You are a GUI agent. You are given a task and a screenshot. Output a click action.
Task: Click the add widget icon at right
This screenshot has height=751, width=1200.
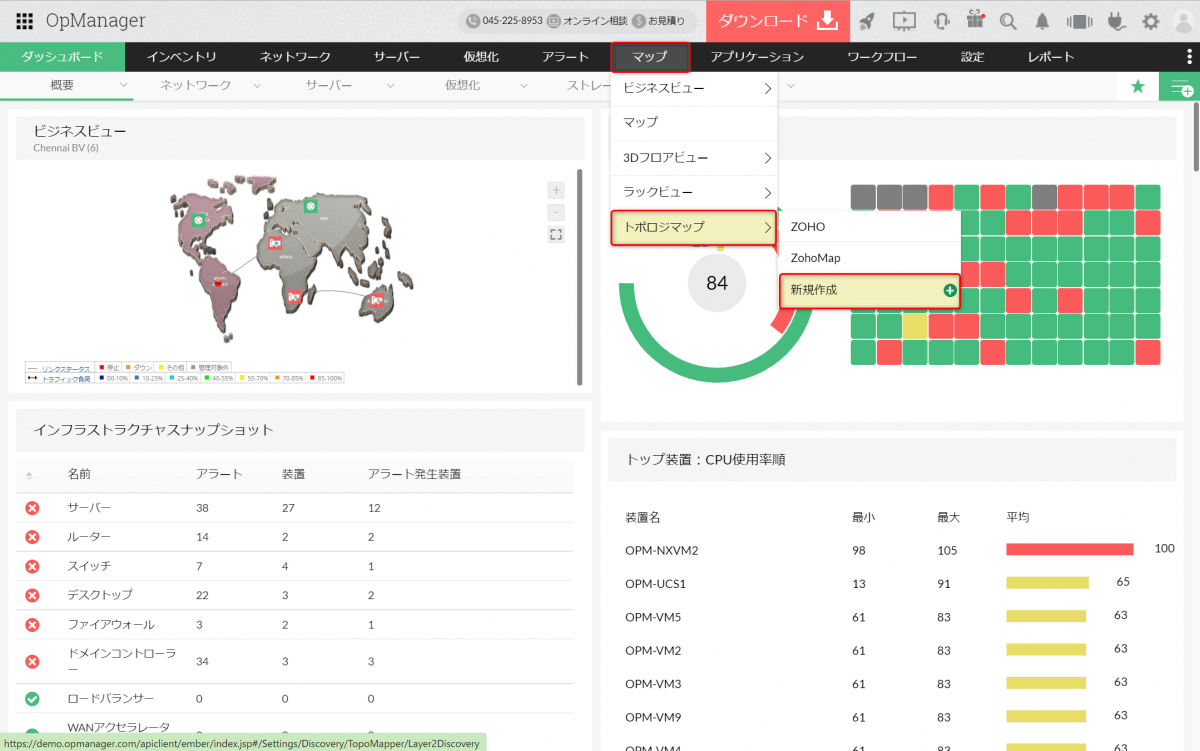point(1180,87)
